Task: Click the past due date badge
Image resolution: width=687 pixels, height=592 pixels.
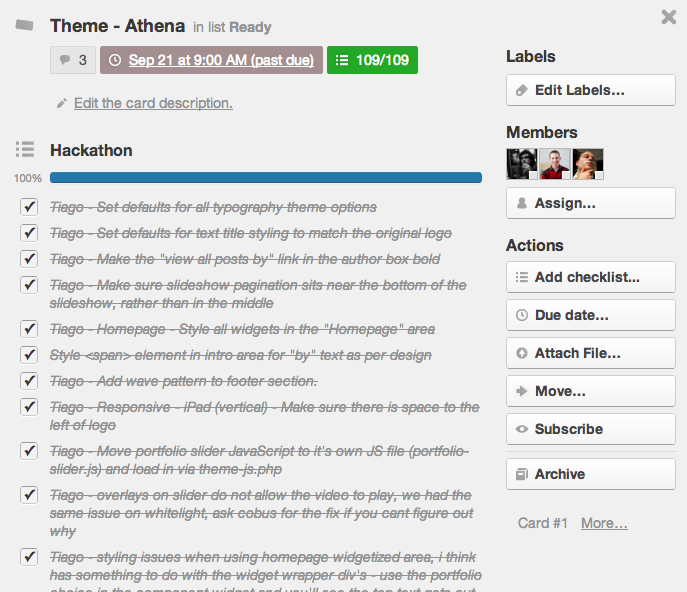Action: [211, 60]
